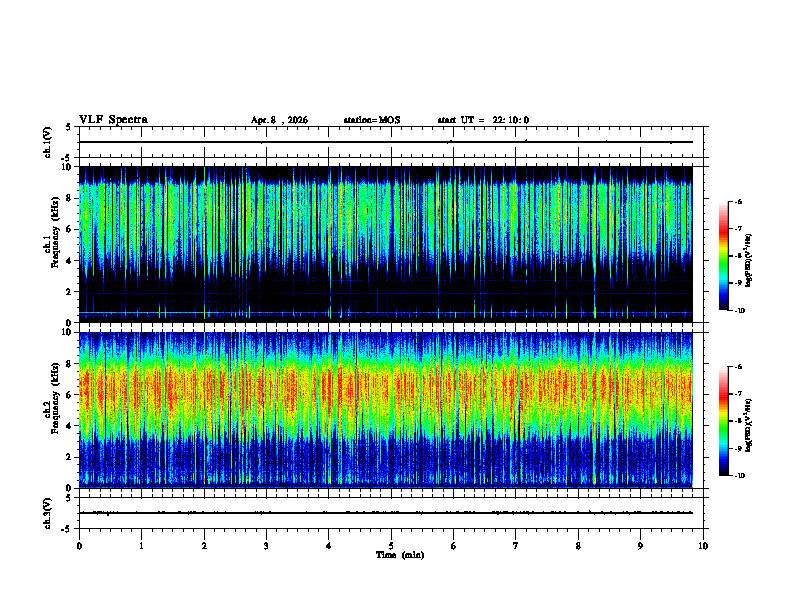Click time axis tick label "8"

[x=578, y=546]
